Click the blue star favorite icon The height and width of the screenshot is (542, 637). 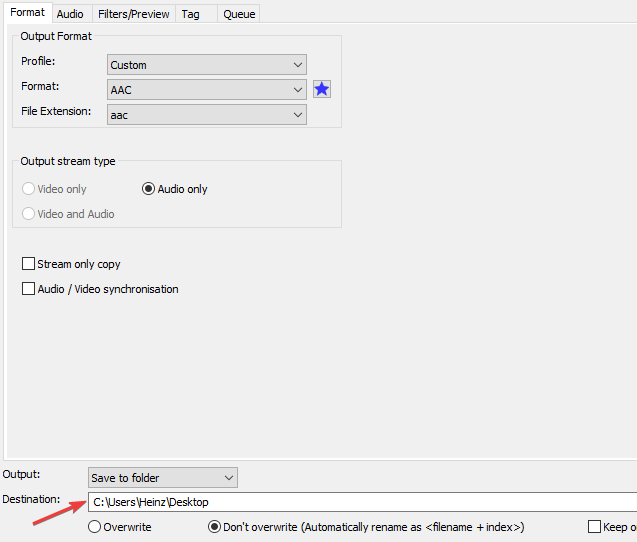(x=321, y=90)
